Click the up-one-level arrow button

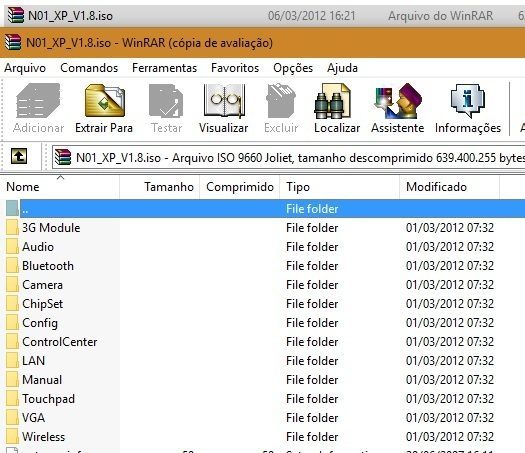click(19, 156)
